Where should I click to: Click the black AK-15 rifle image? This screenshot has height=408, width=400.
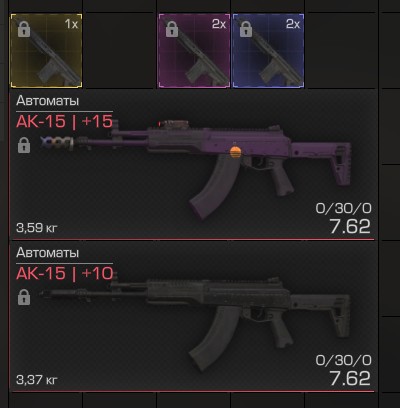(195, 322)
